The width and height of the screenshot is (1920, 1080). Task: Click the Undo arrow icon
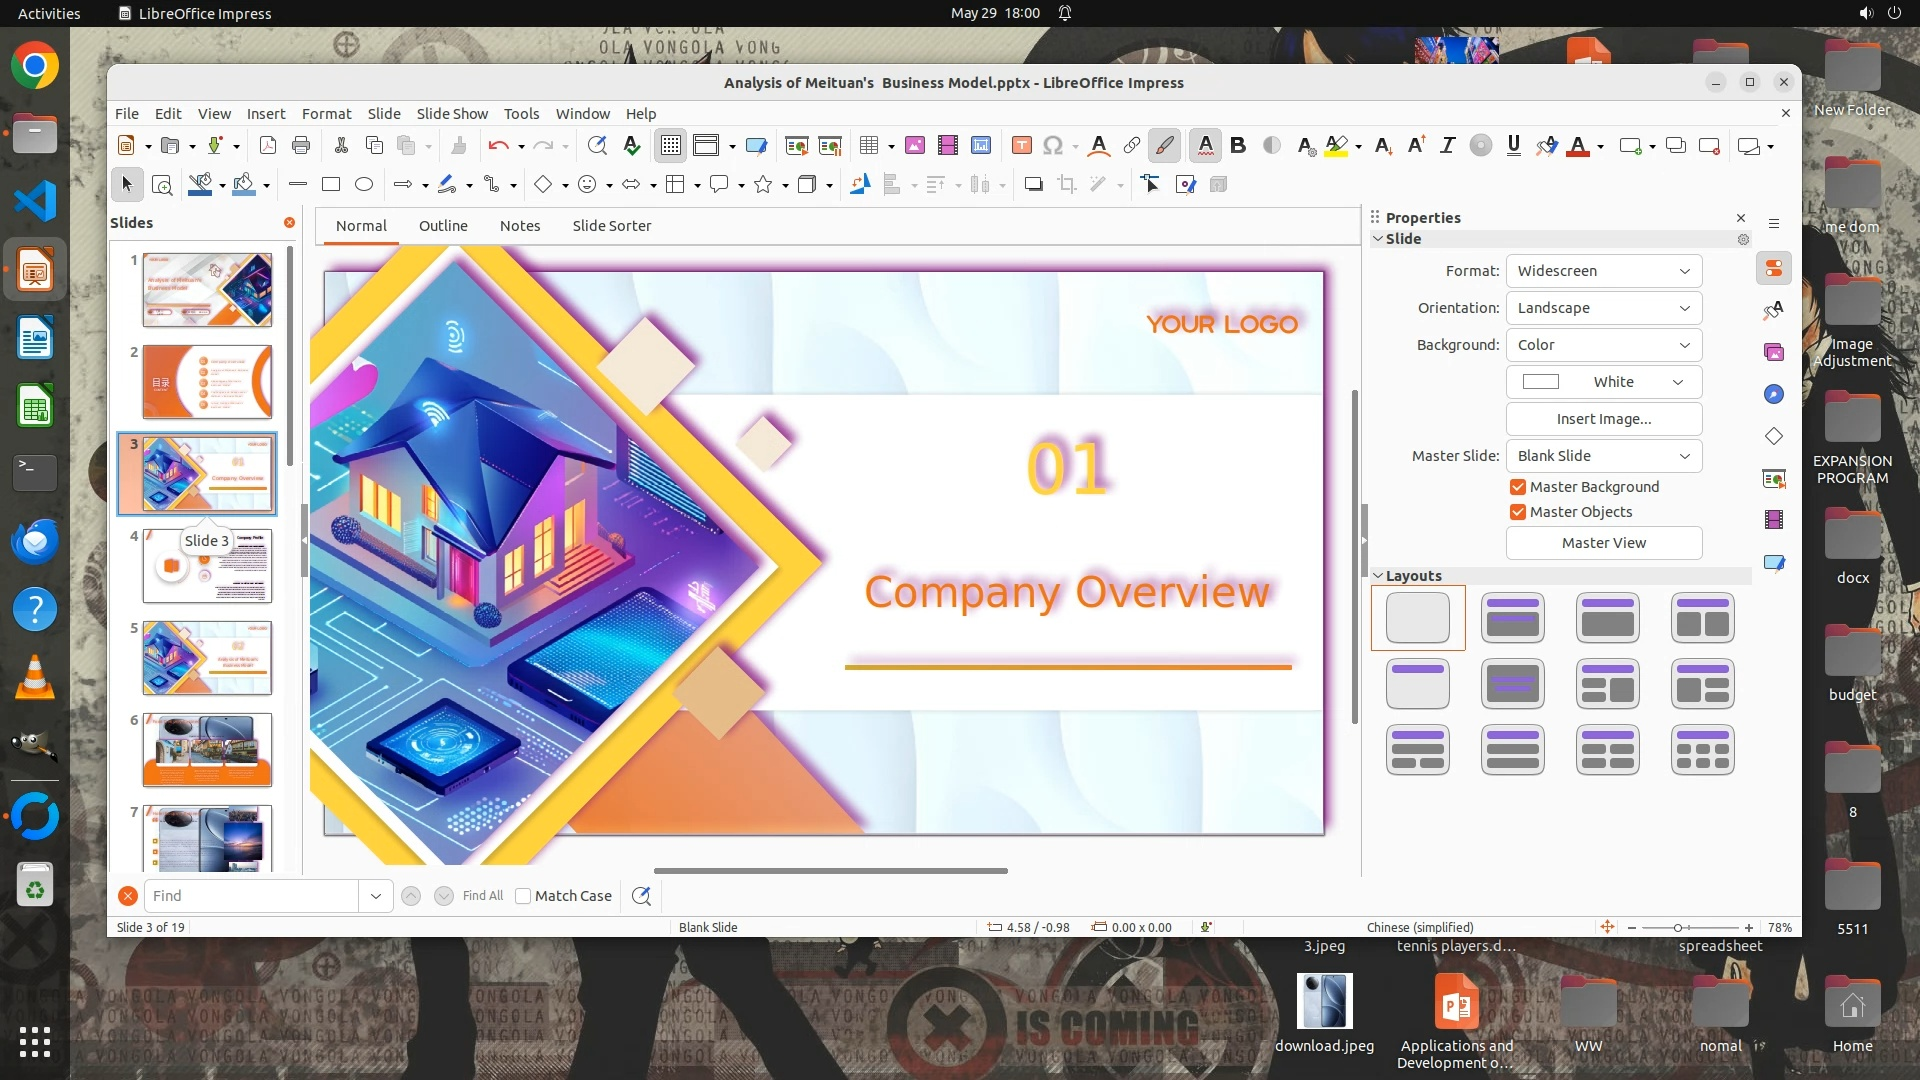(498, 146)
